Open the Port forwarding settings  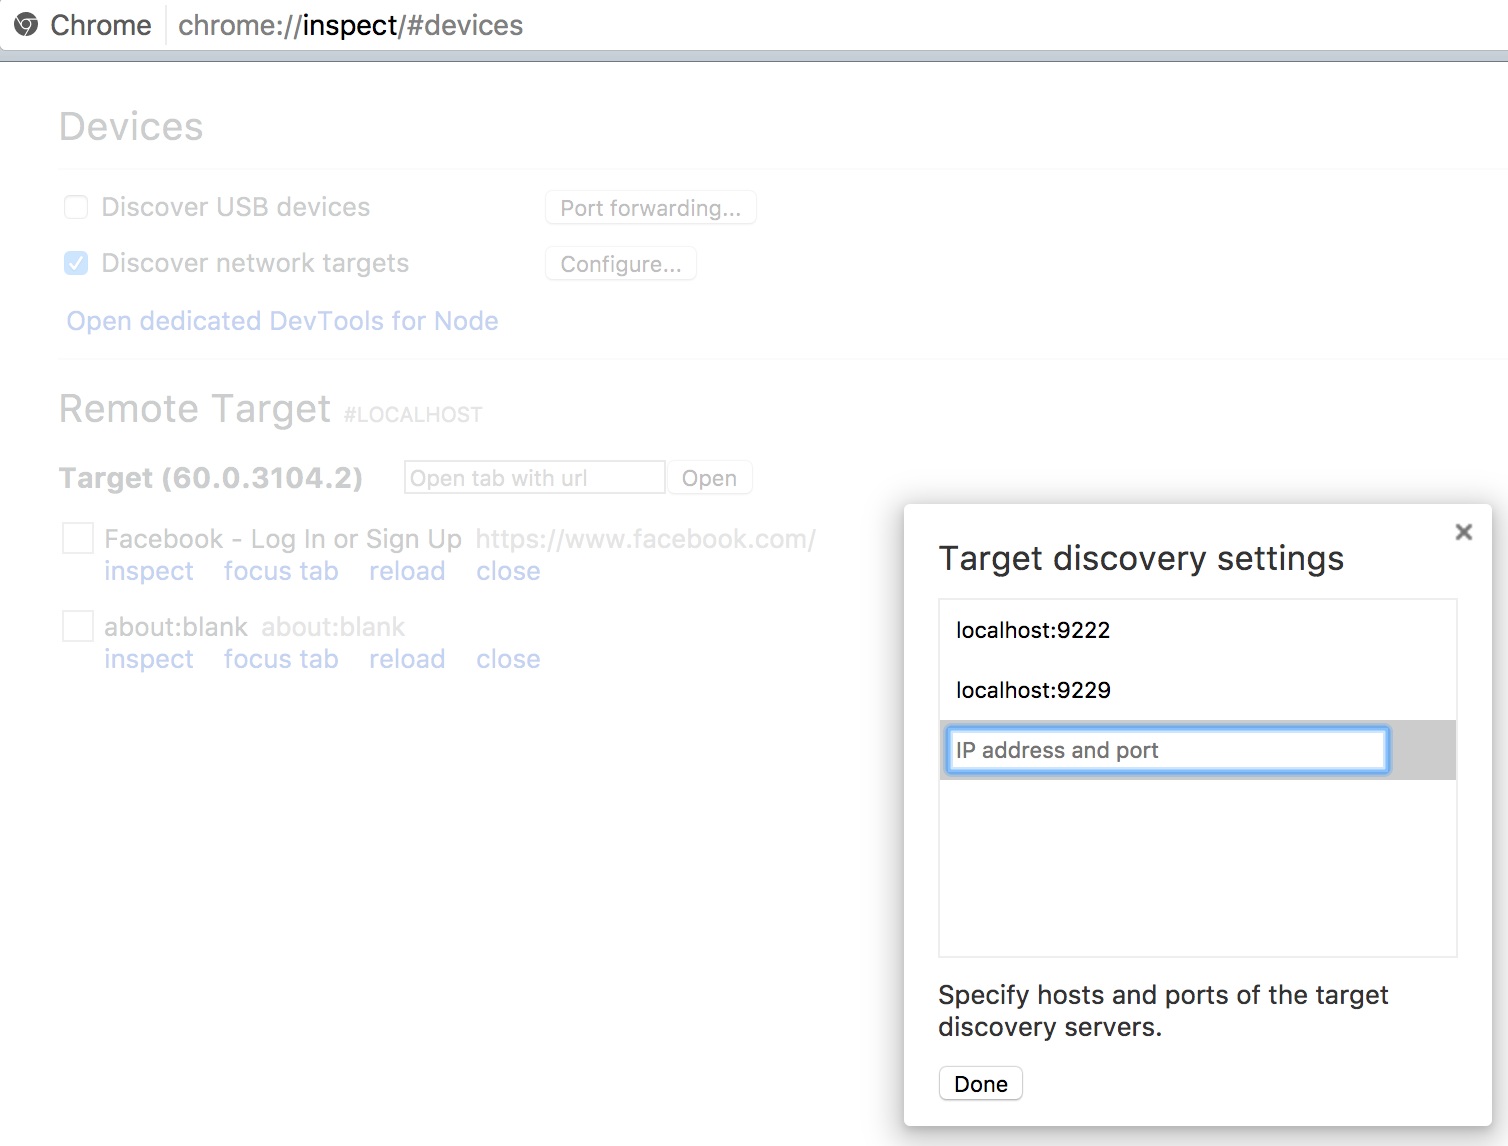(650, 207)
